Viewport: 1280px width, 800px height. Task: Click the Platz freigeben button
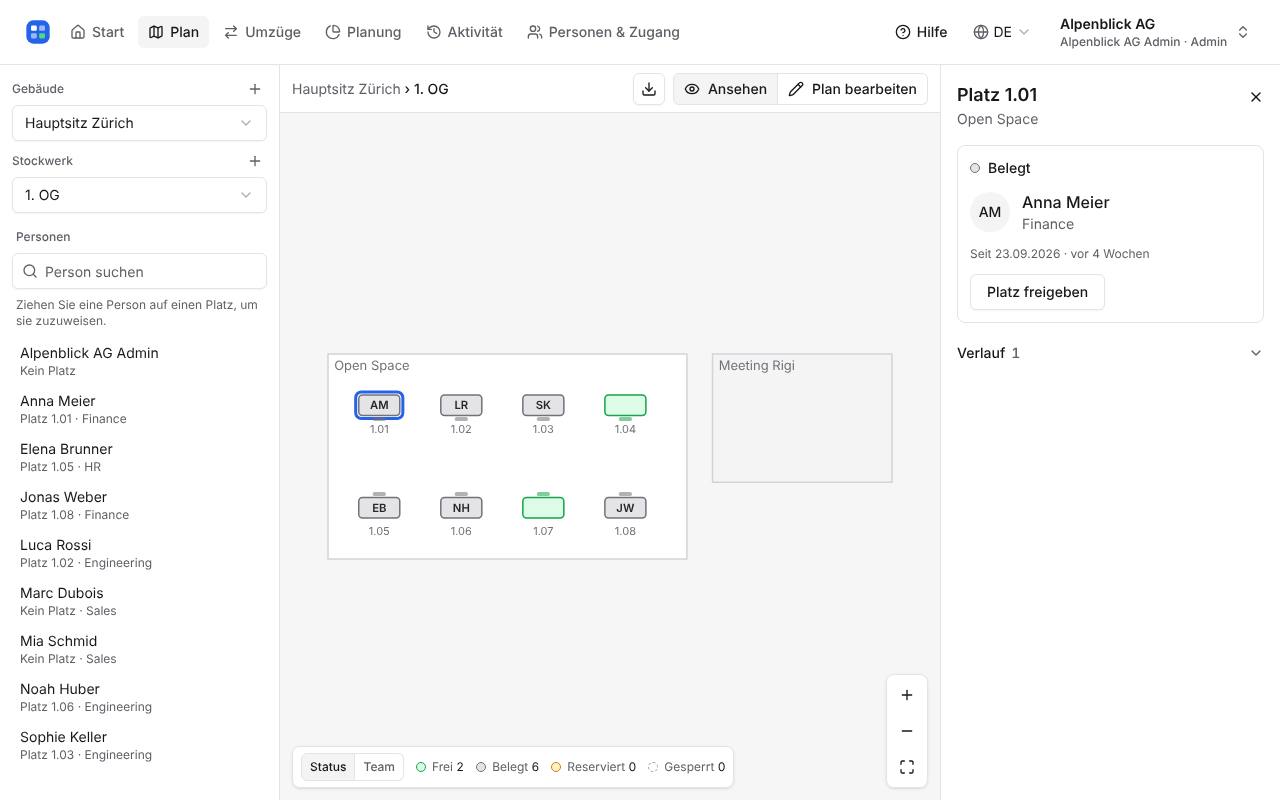tap(1037, 292)
